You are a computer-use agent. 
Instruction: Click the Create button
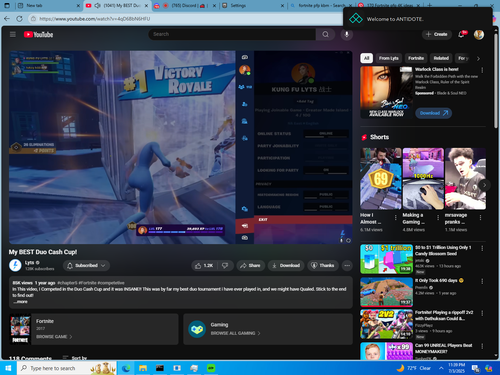coord(437,34)
